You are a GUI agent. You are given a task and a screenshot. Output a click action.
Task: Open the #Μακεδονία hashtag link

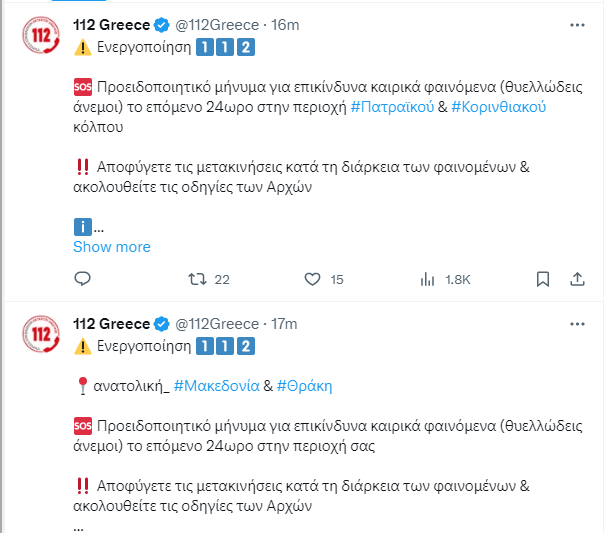pyautogui.click(x=217, y=385)
